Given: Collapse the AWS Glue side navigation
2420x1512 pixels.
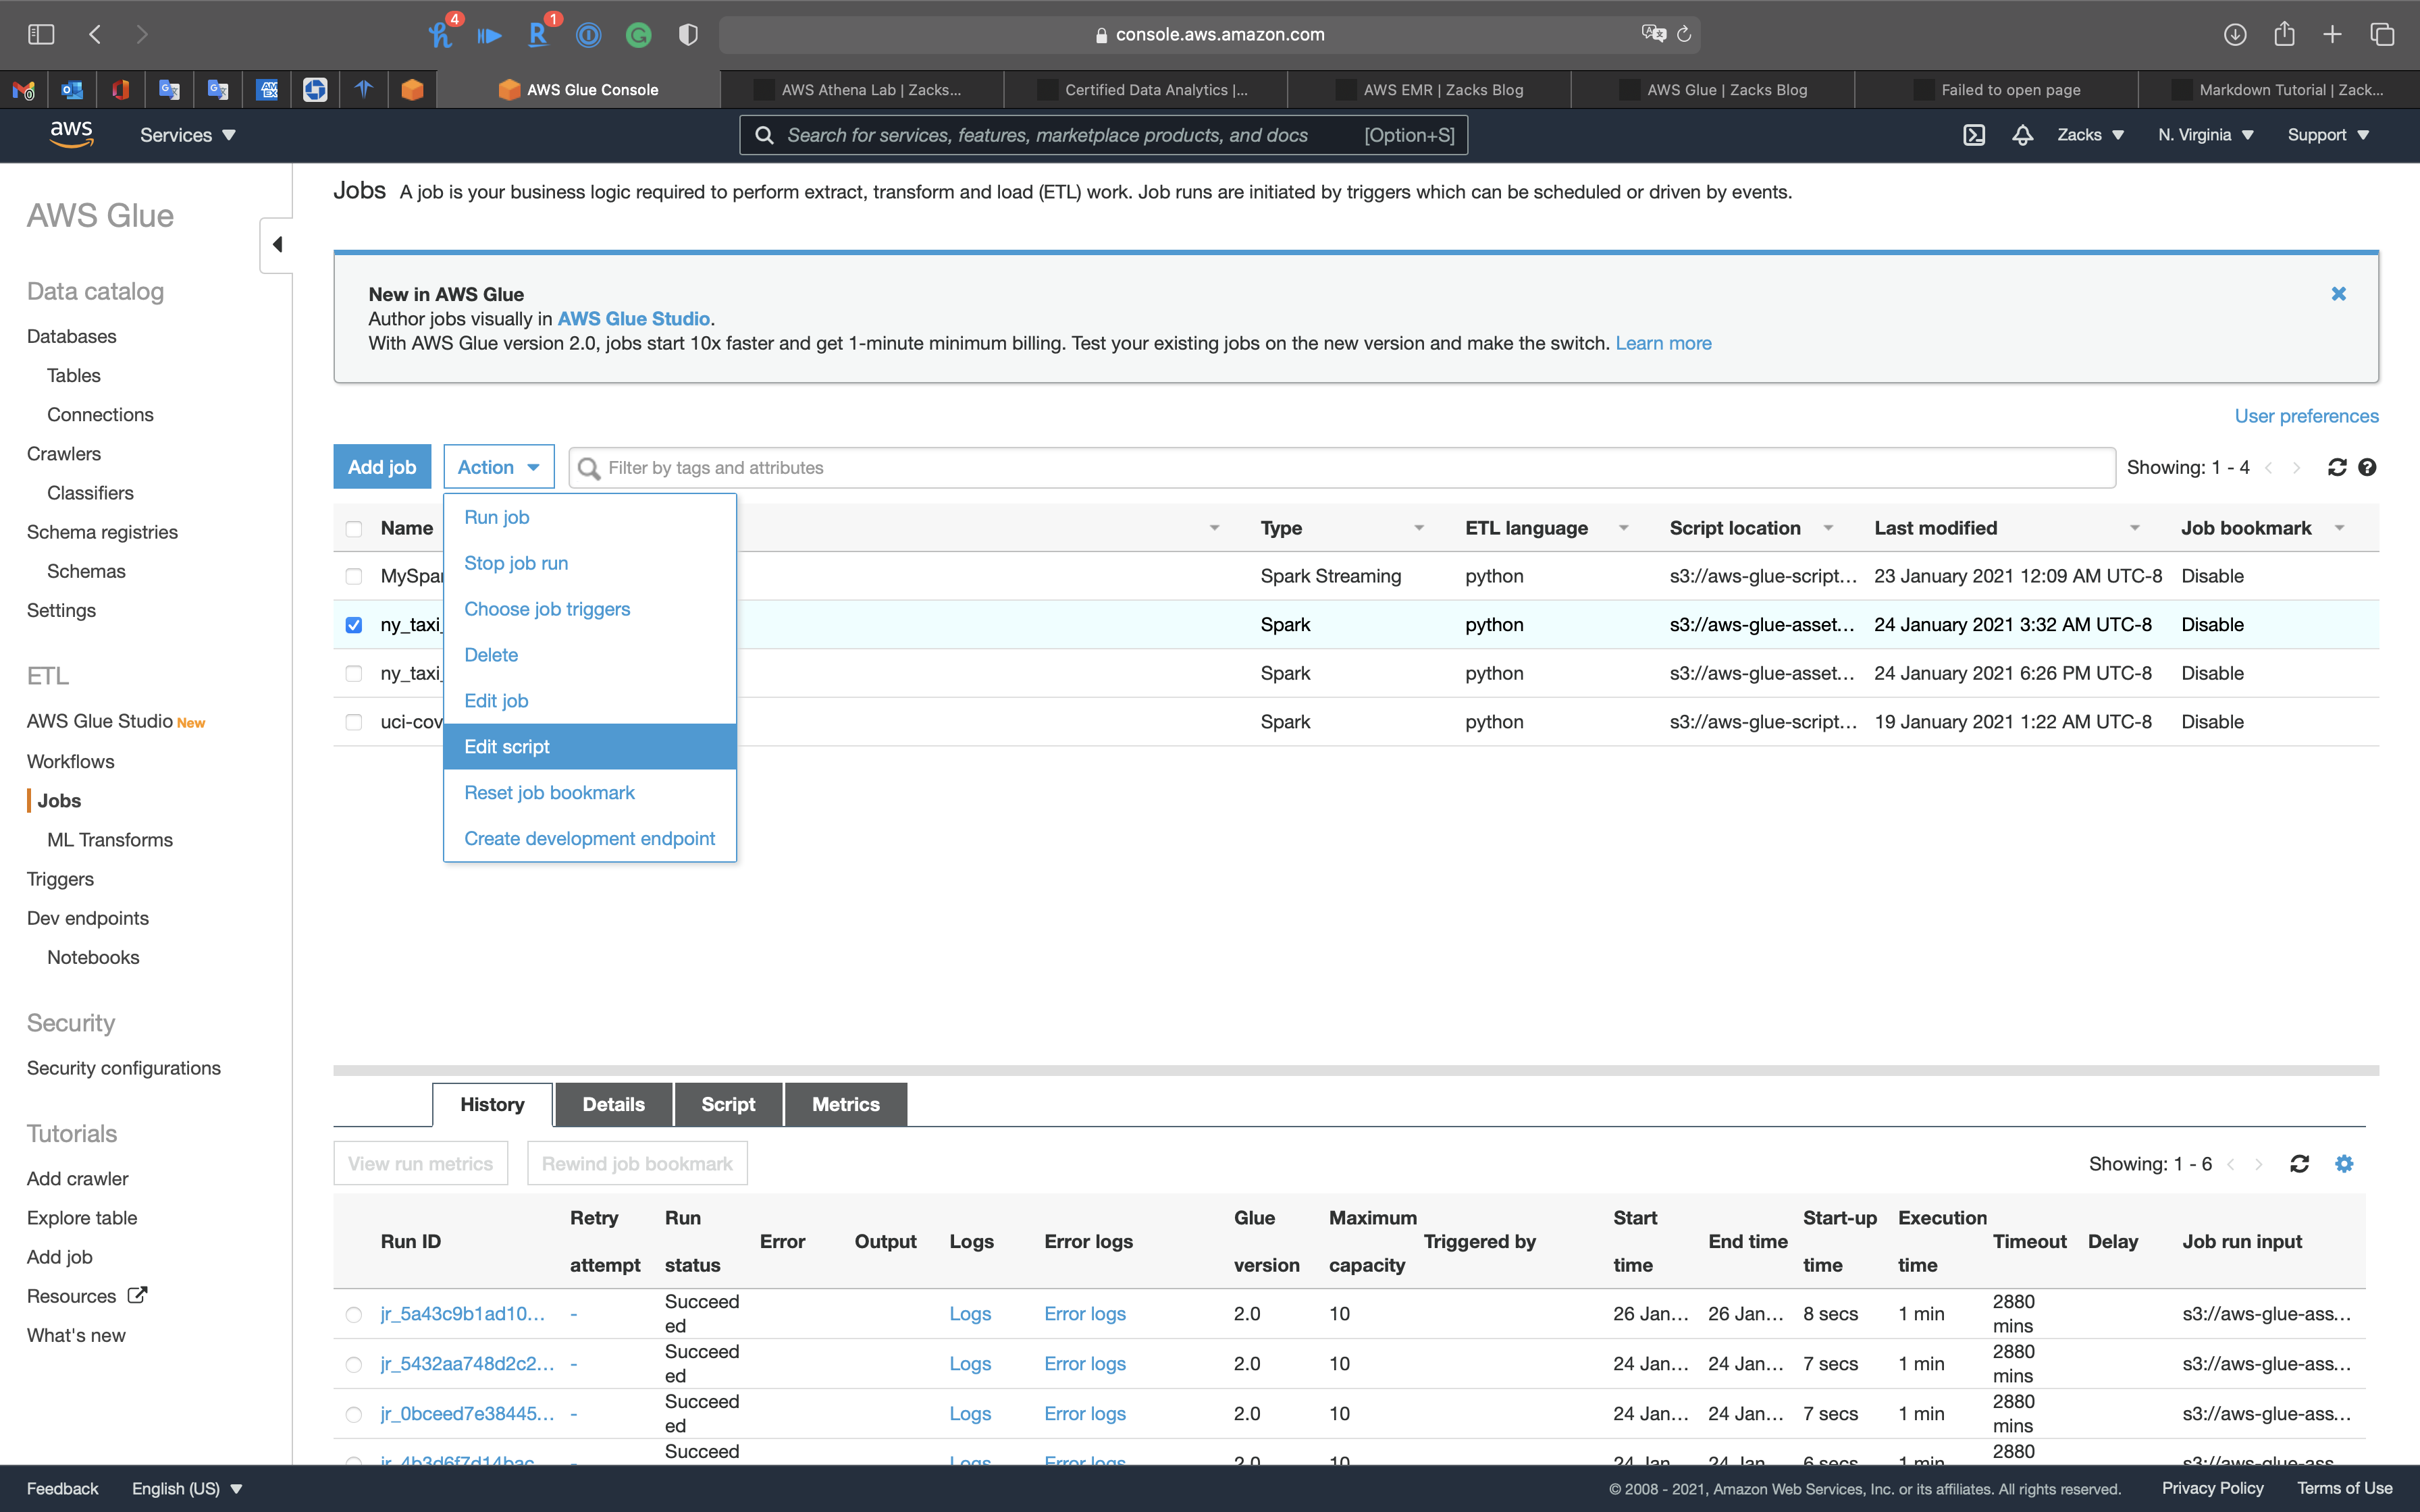Looking at the screenshot, I should coord(277,245).
